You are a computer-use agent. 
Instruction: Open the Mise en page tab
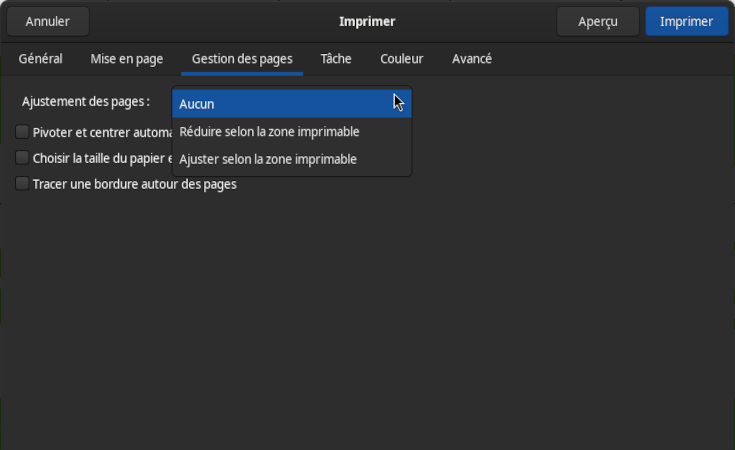pyautogui.click(x=127, y=59)
